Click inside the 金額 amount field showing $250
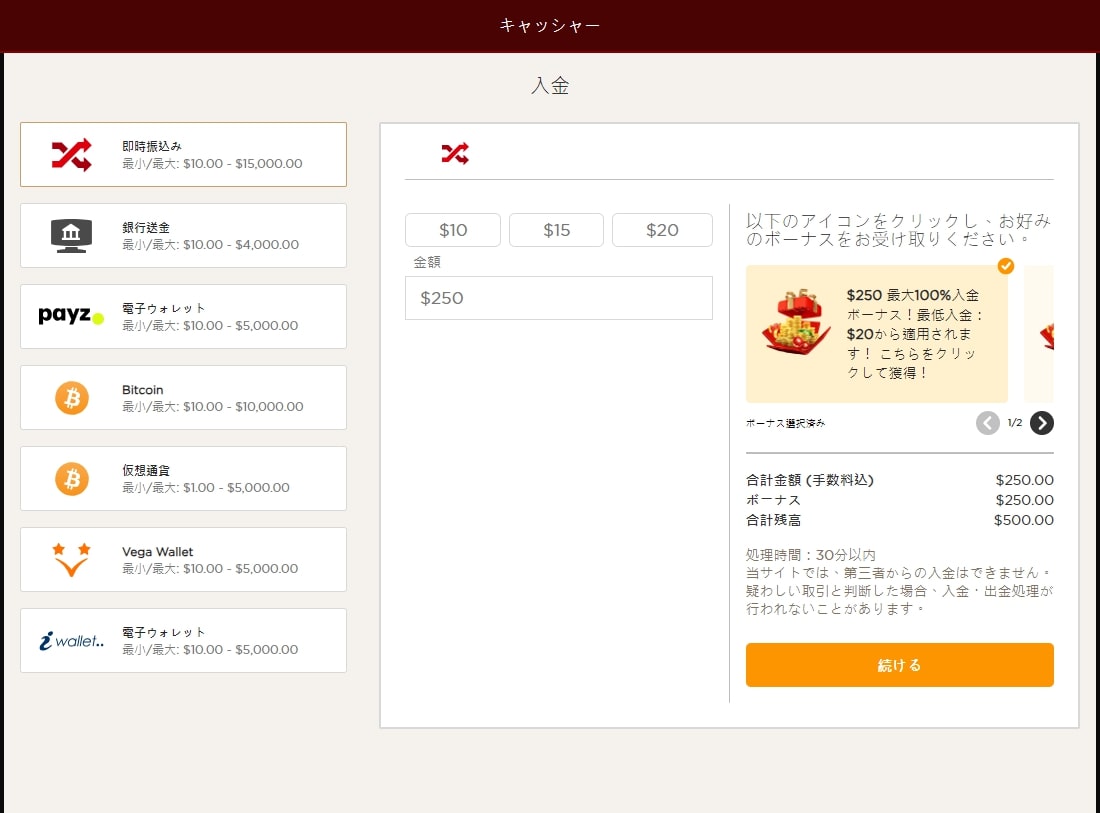The width and height of the screenshot is (1100, 813). click(x=558, y=297)
